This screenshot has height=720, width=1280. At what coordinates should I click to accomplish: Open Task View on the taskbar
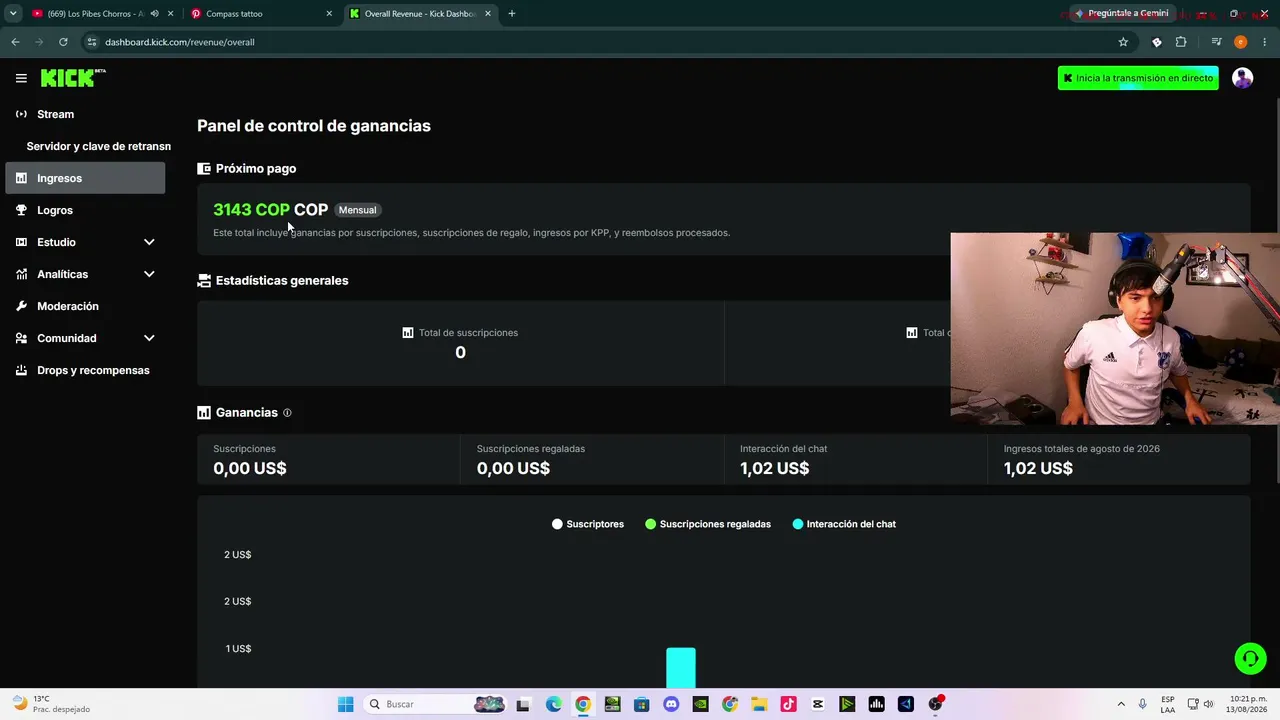523,704
